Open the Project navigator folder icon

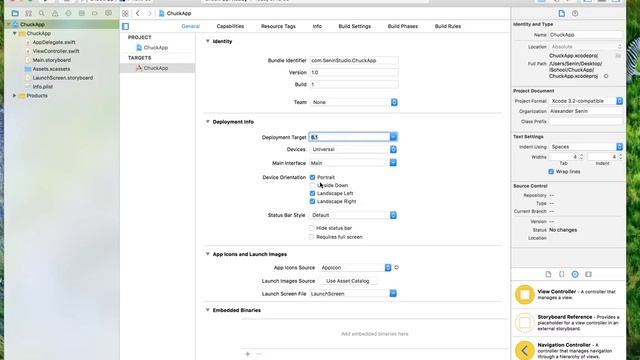coord(15,13)
